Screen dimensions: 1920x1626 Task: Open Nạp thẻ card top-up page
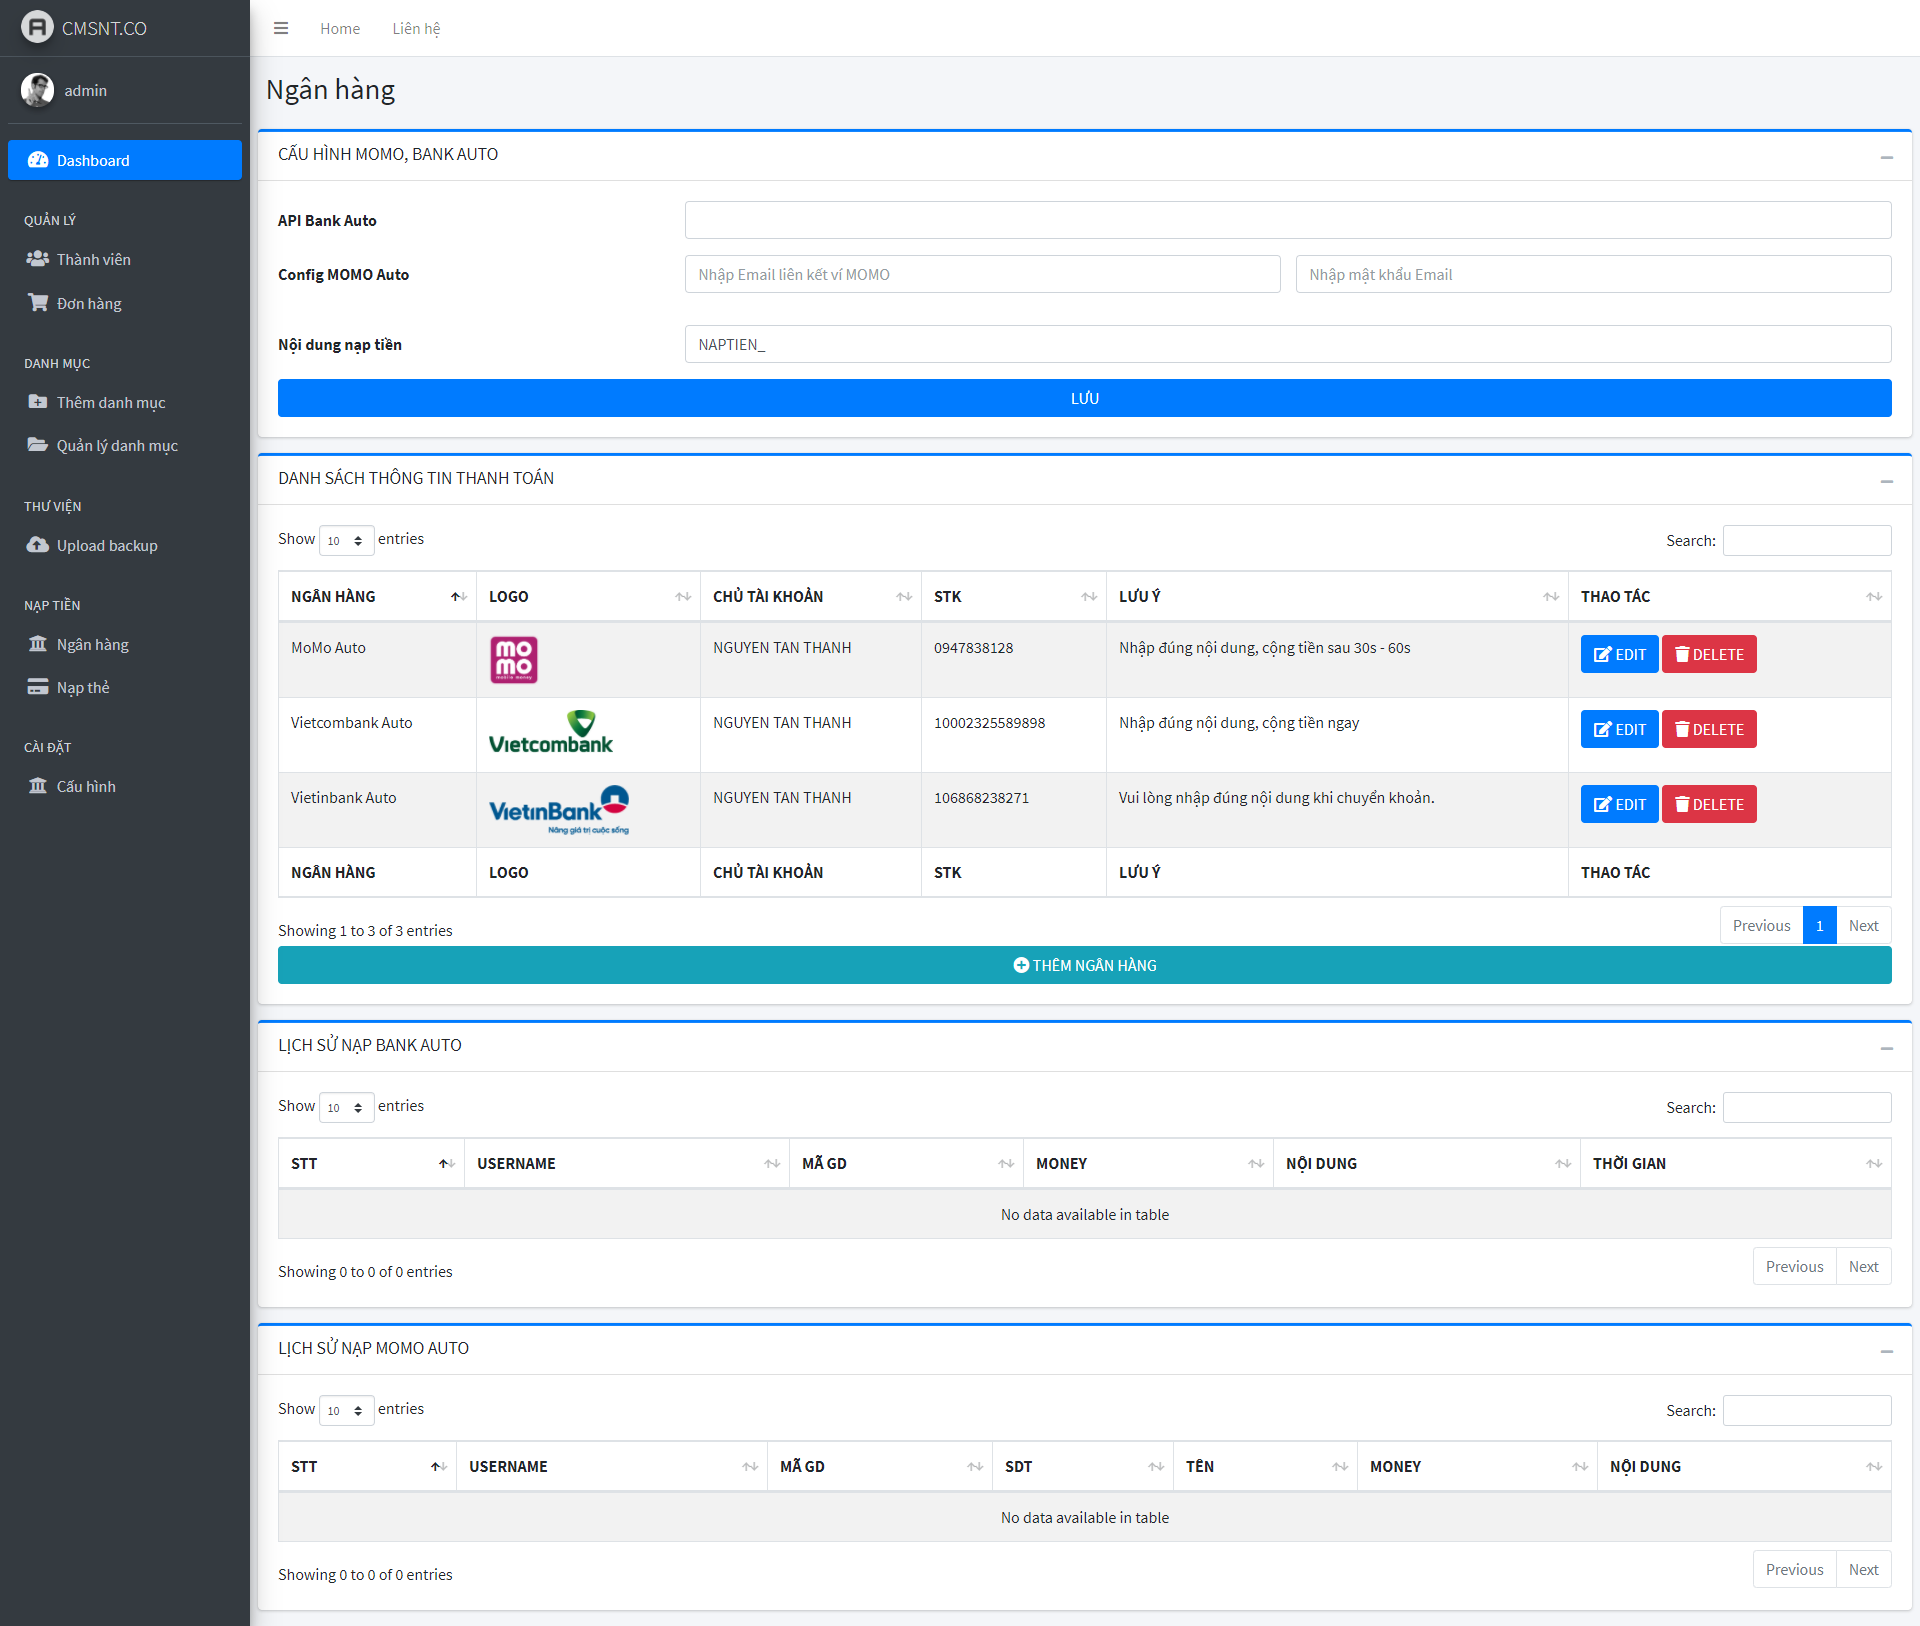click(82, 687)
